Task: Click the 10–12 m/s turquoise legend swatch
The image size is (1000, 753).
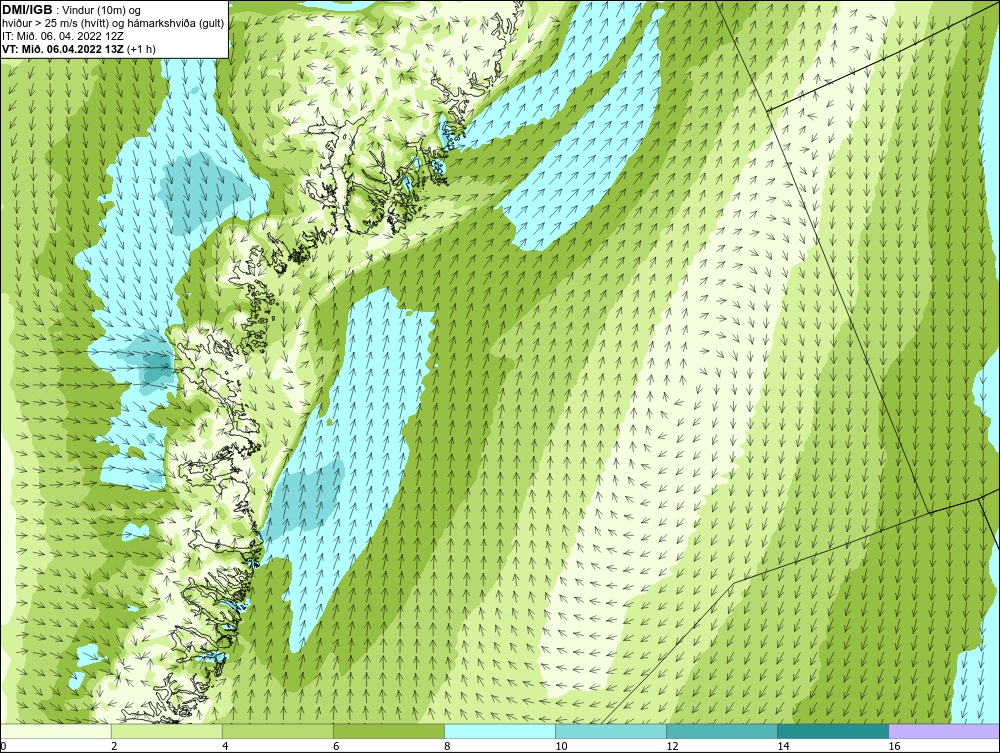Action: (x=611, y=731)
